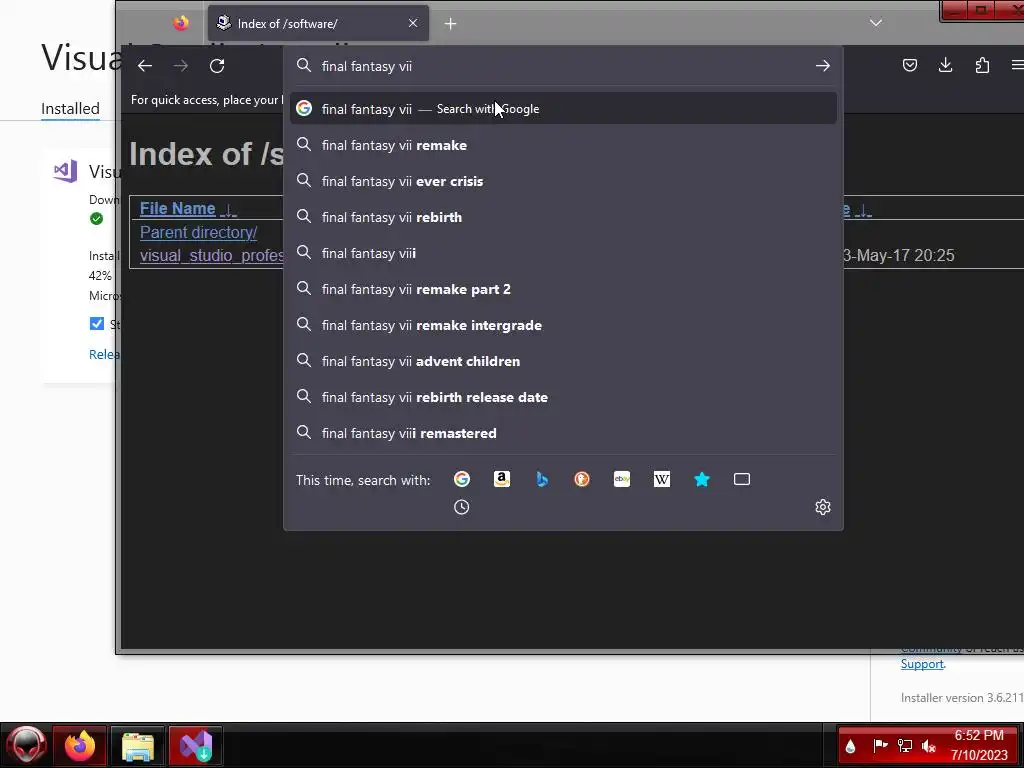The image size is (1024, 768).
Task: Click the Visual Studio logo in Installer
Action: coord(65,171)
